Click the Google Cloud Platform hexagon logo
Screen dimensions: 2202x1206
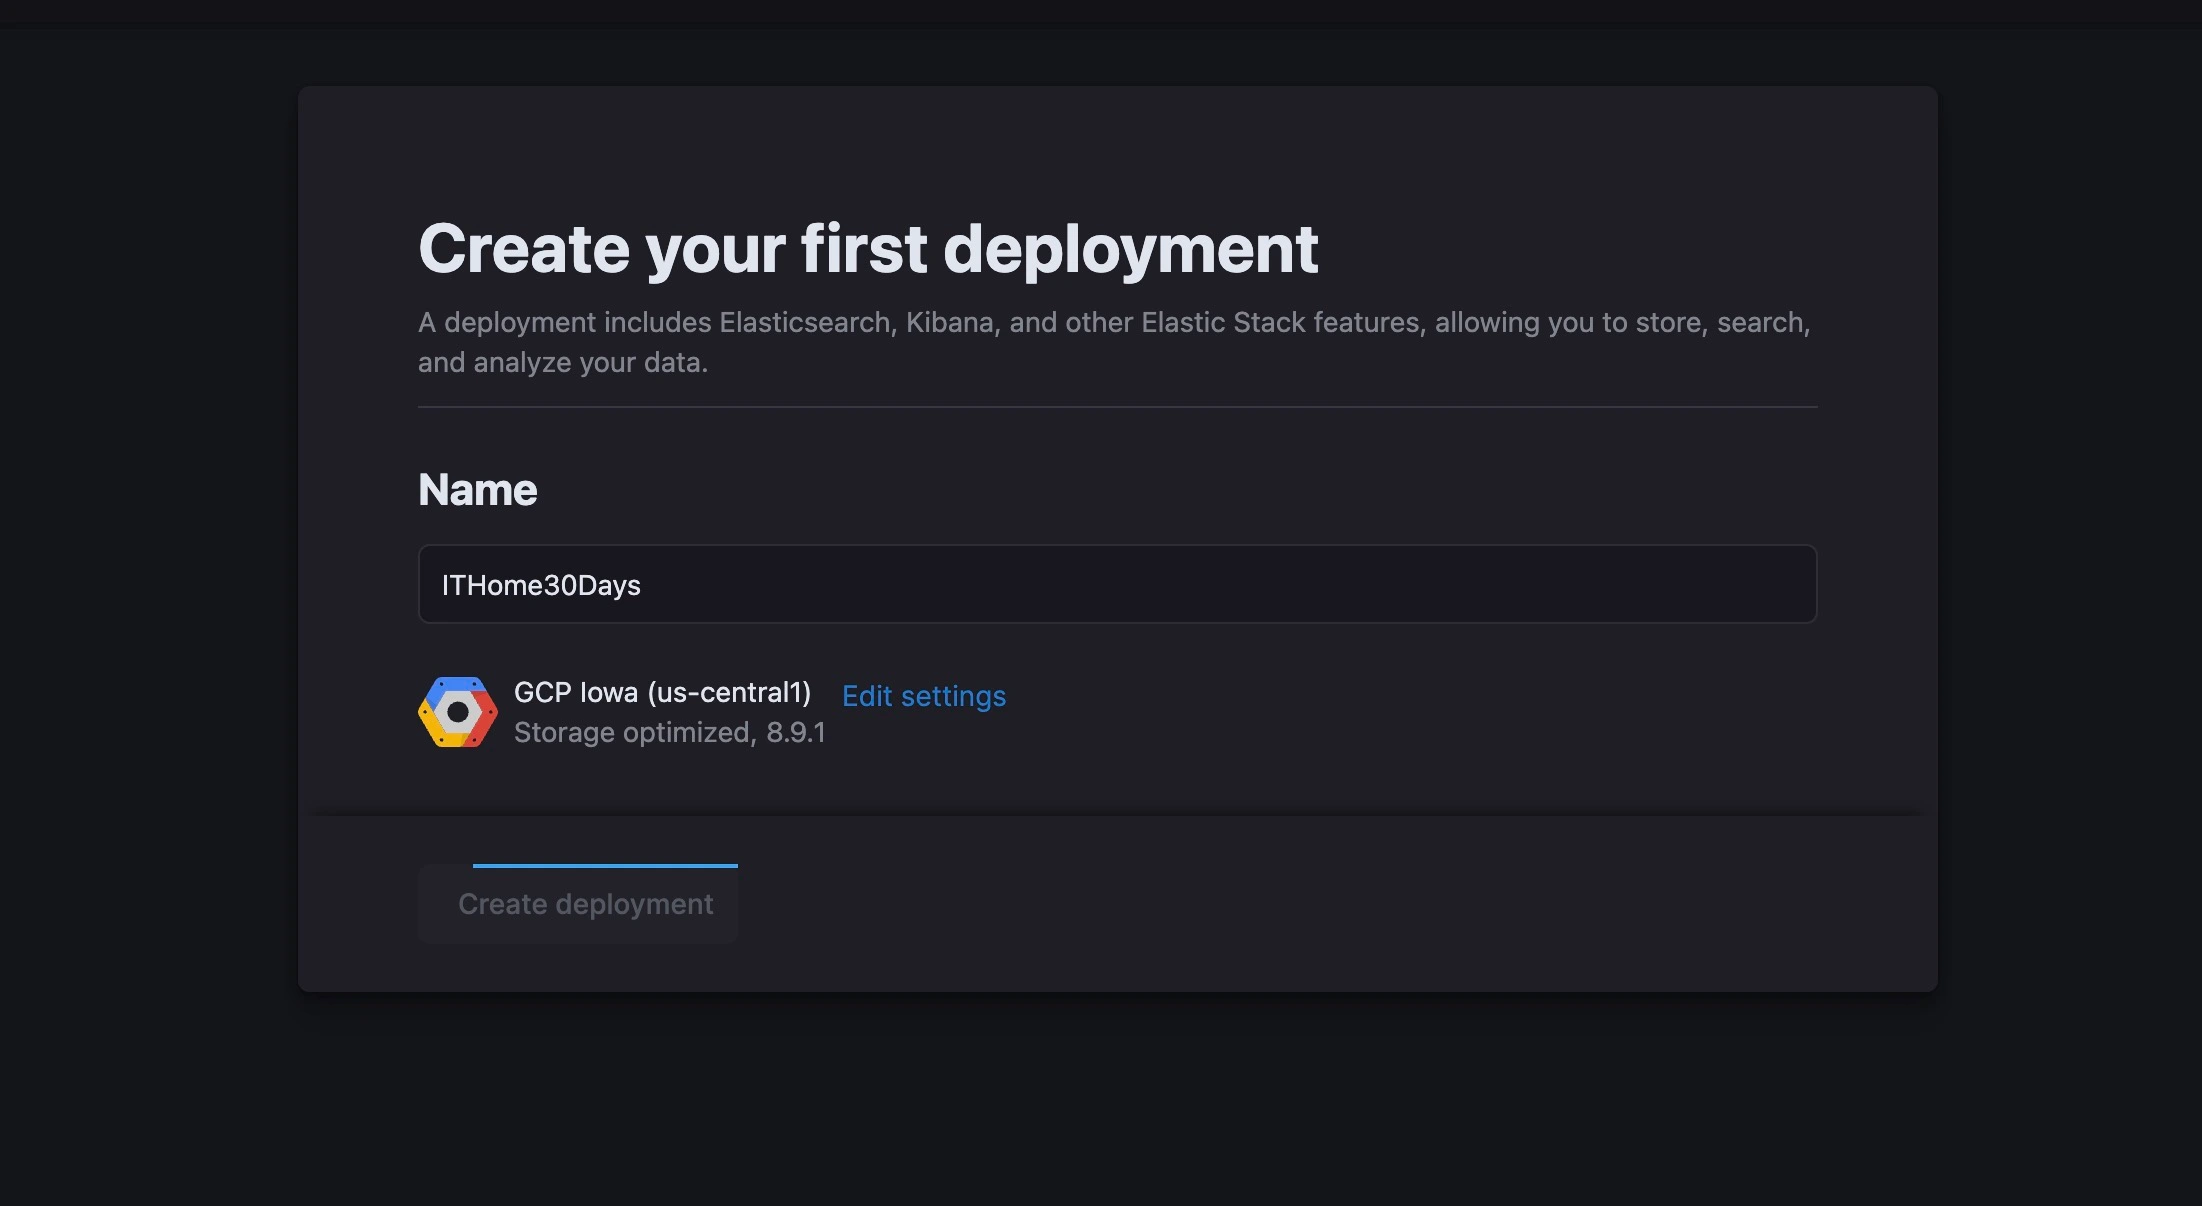pyautogui.click(x=457, y=712)
